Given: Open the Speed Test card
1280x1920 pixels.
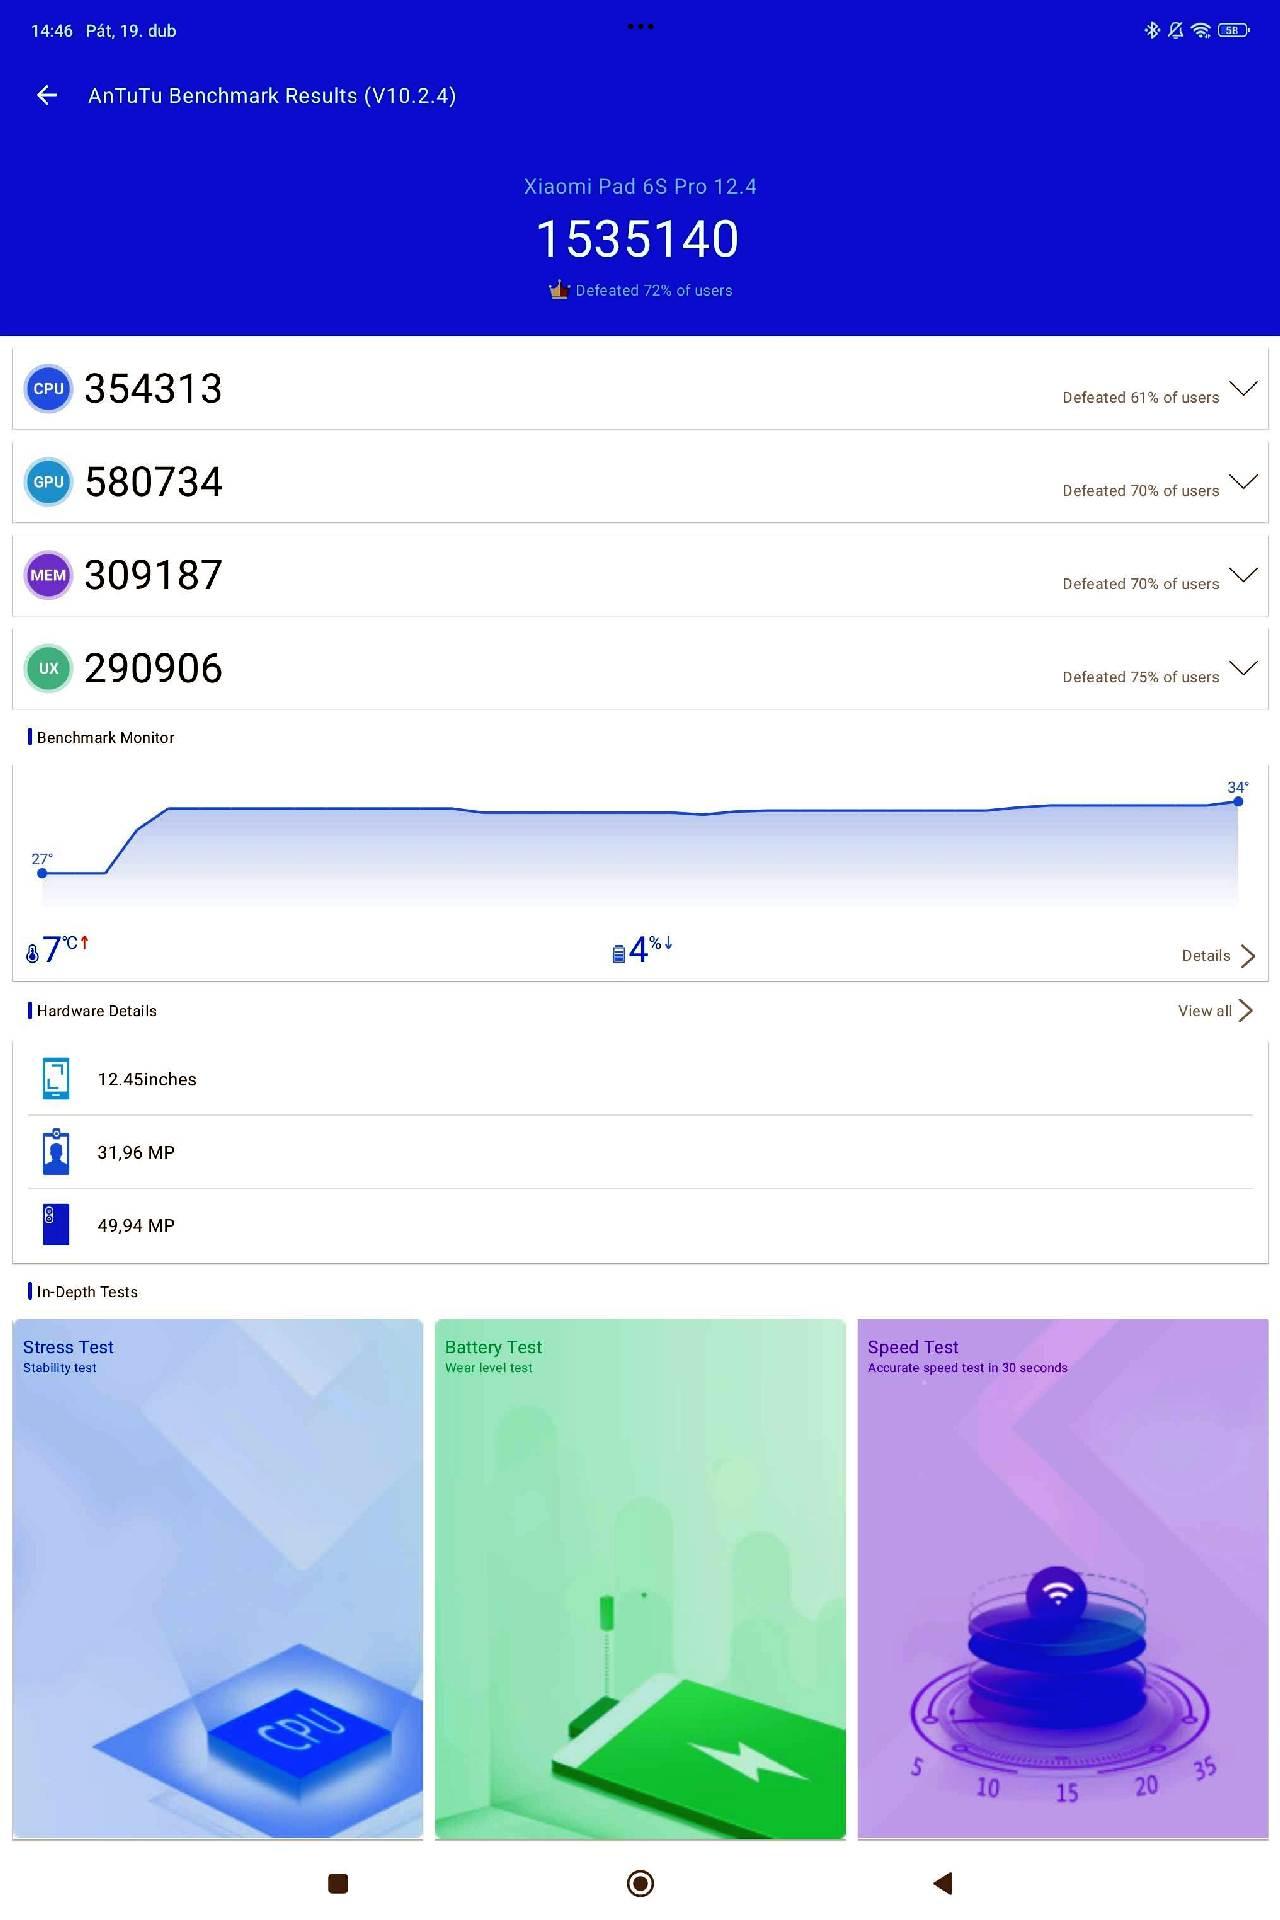Looking at the screenshot, I should (1063, 1579).
